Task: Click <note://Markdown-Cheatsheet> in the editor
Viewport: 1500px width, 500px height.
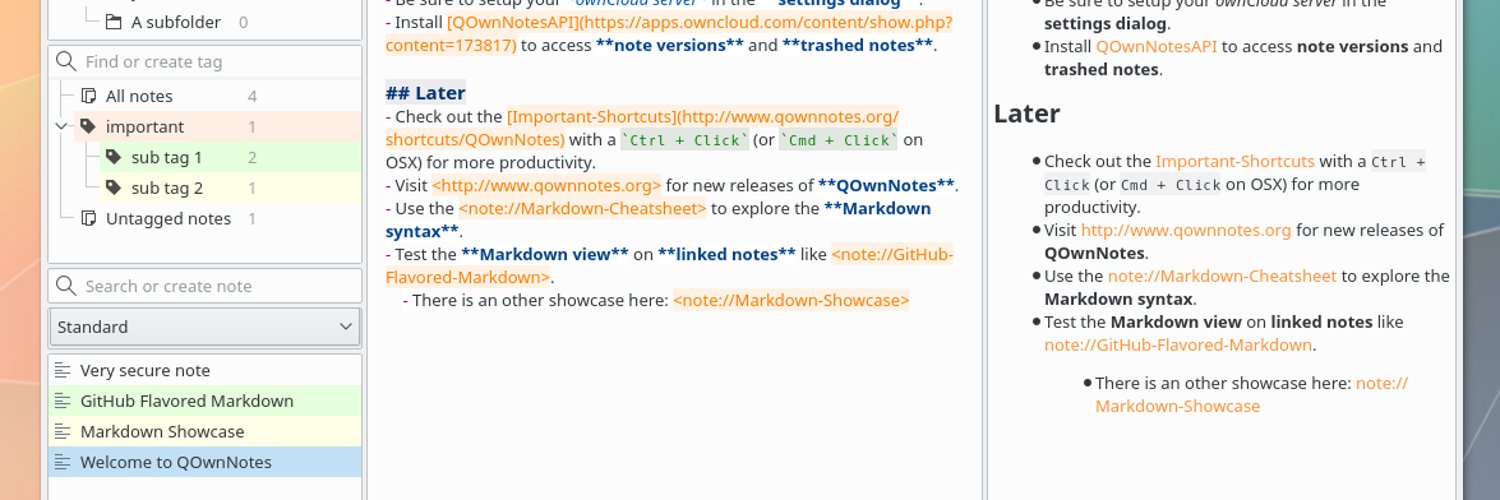Action: coord(583,208)
